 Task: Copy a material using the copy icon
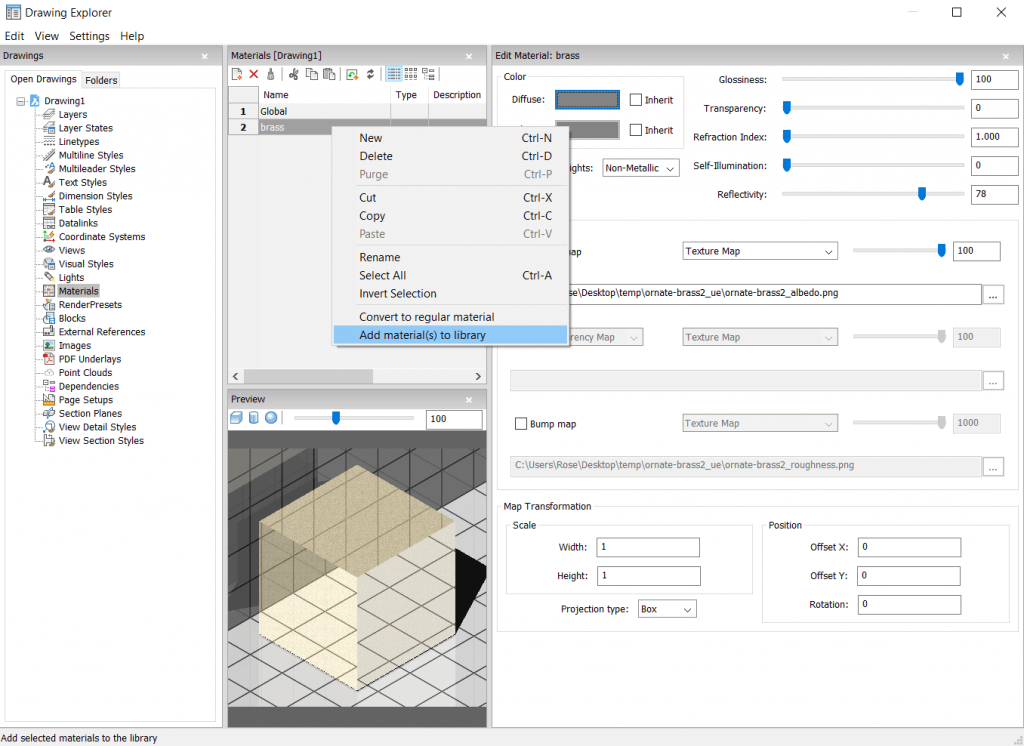coord(311,74)
